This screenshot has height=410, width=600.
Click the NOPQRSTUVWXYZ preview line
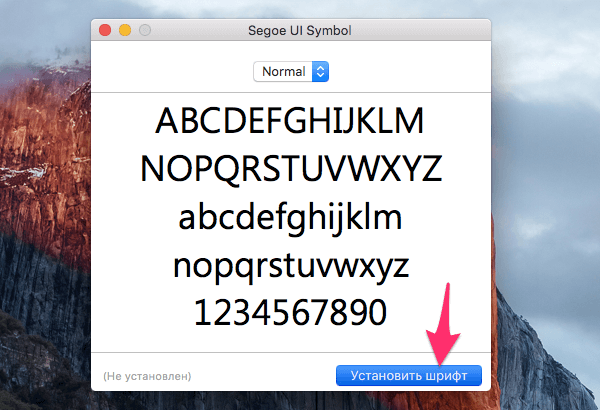point(291,169)
